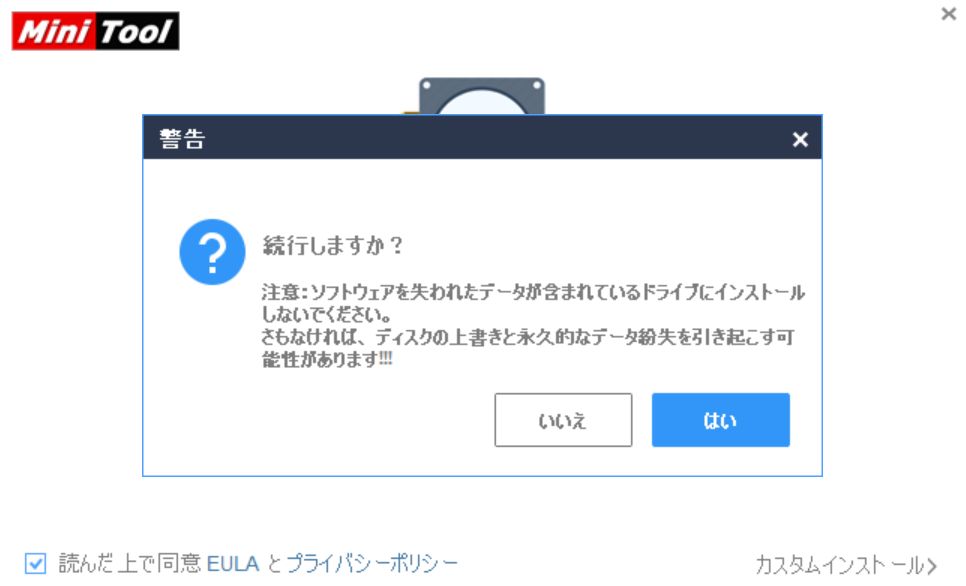Open the EULA link

pos(233,564)
